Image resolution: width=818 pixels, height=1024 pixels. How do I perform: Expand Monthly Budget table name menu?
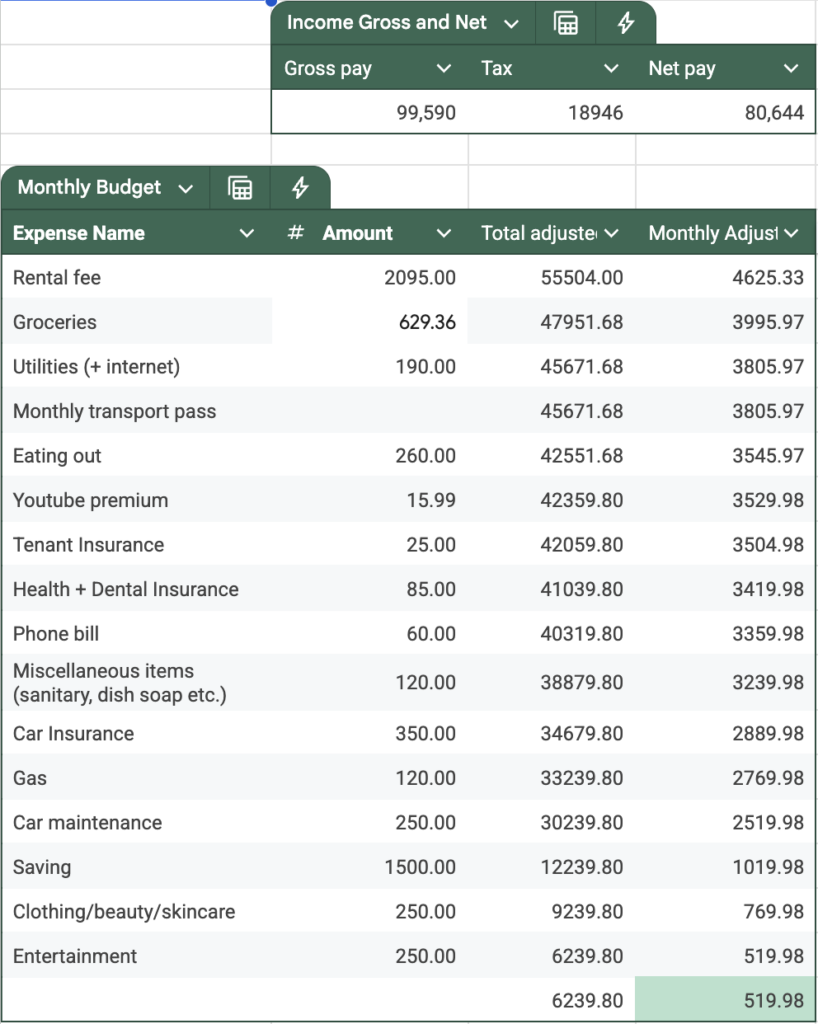(x=185, y=189)
